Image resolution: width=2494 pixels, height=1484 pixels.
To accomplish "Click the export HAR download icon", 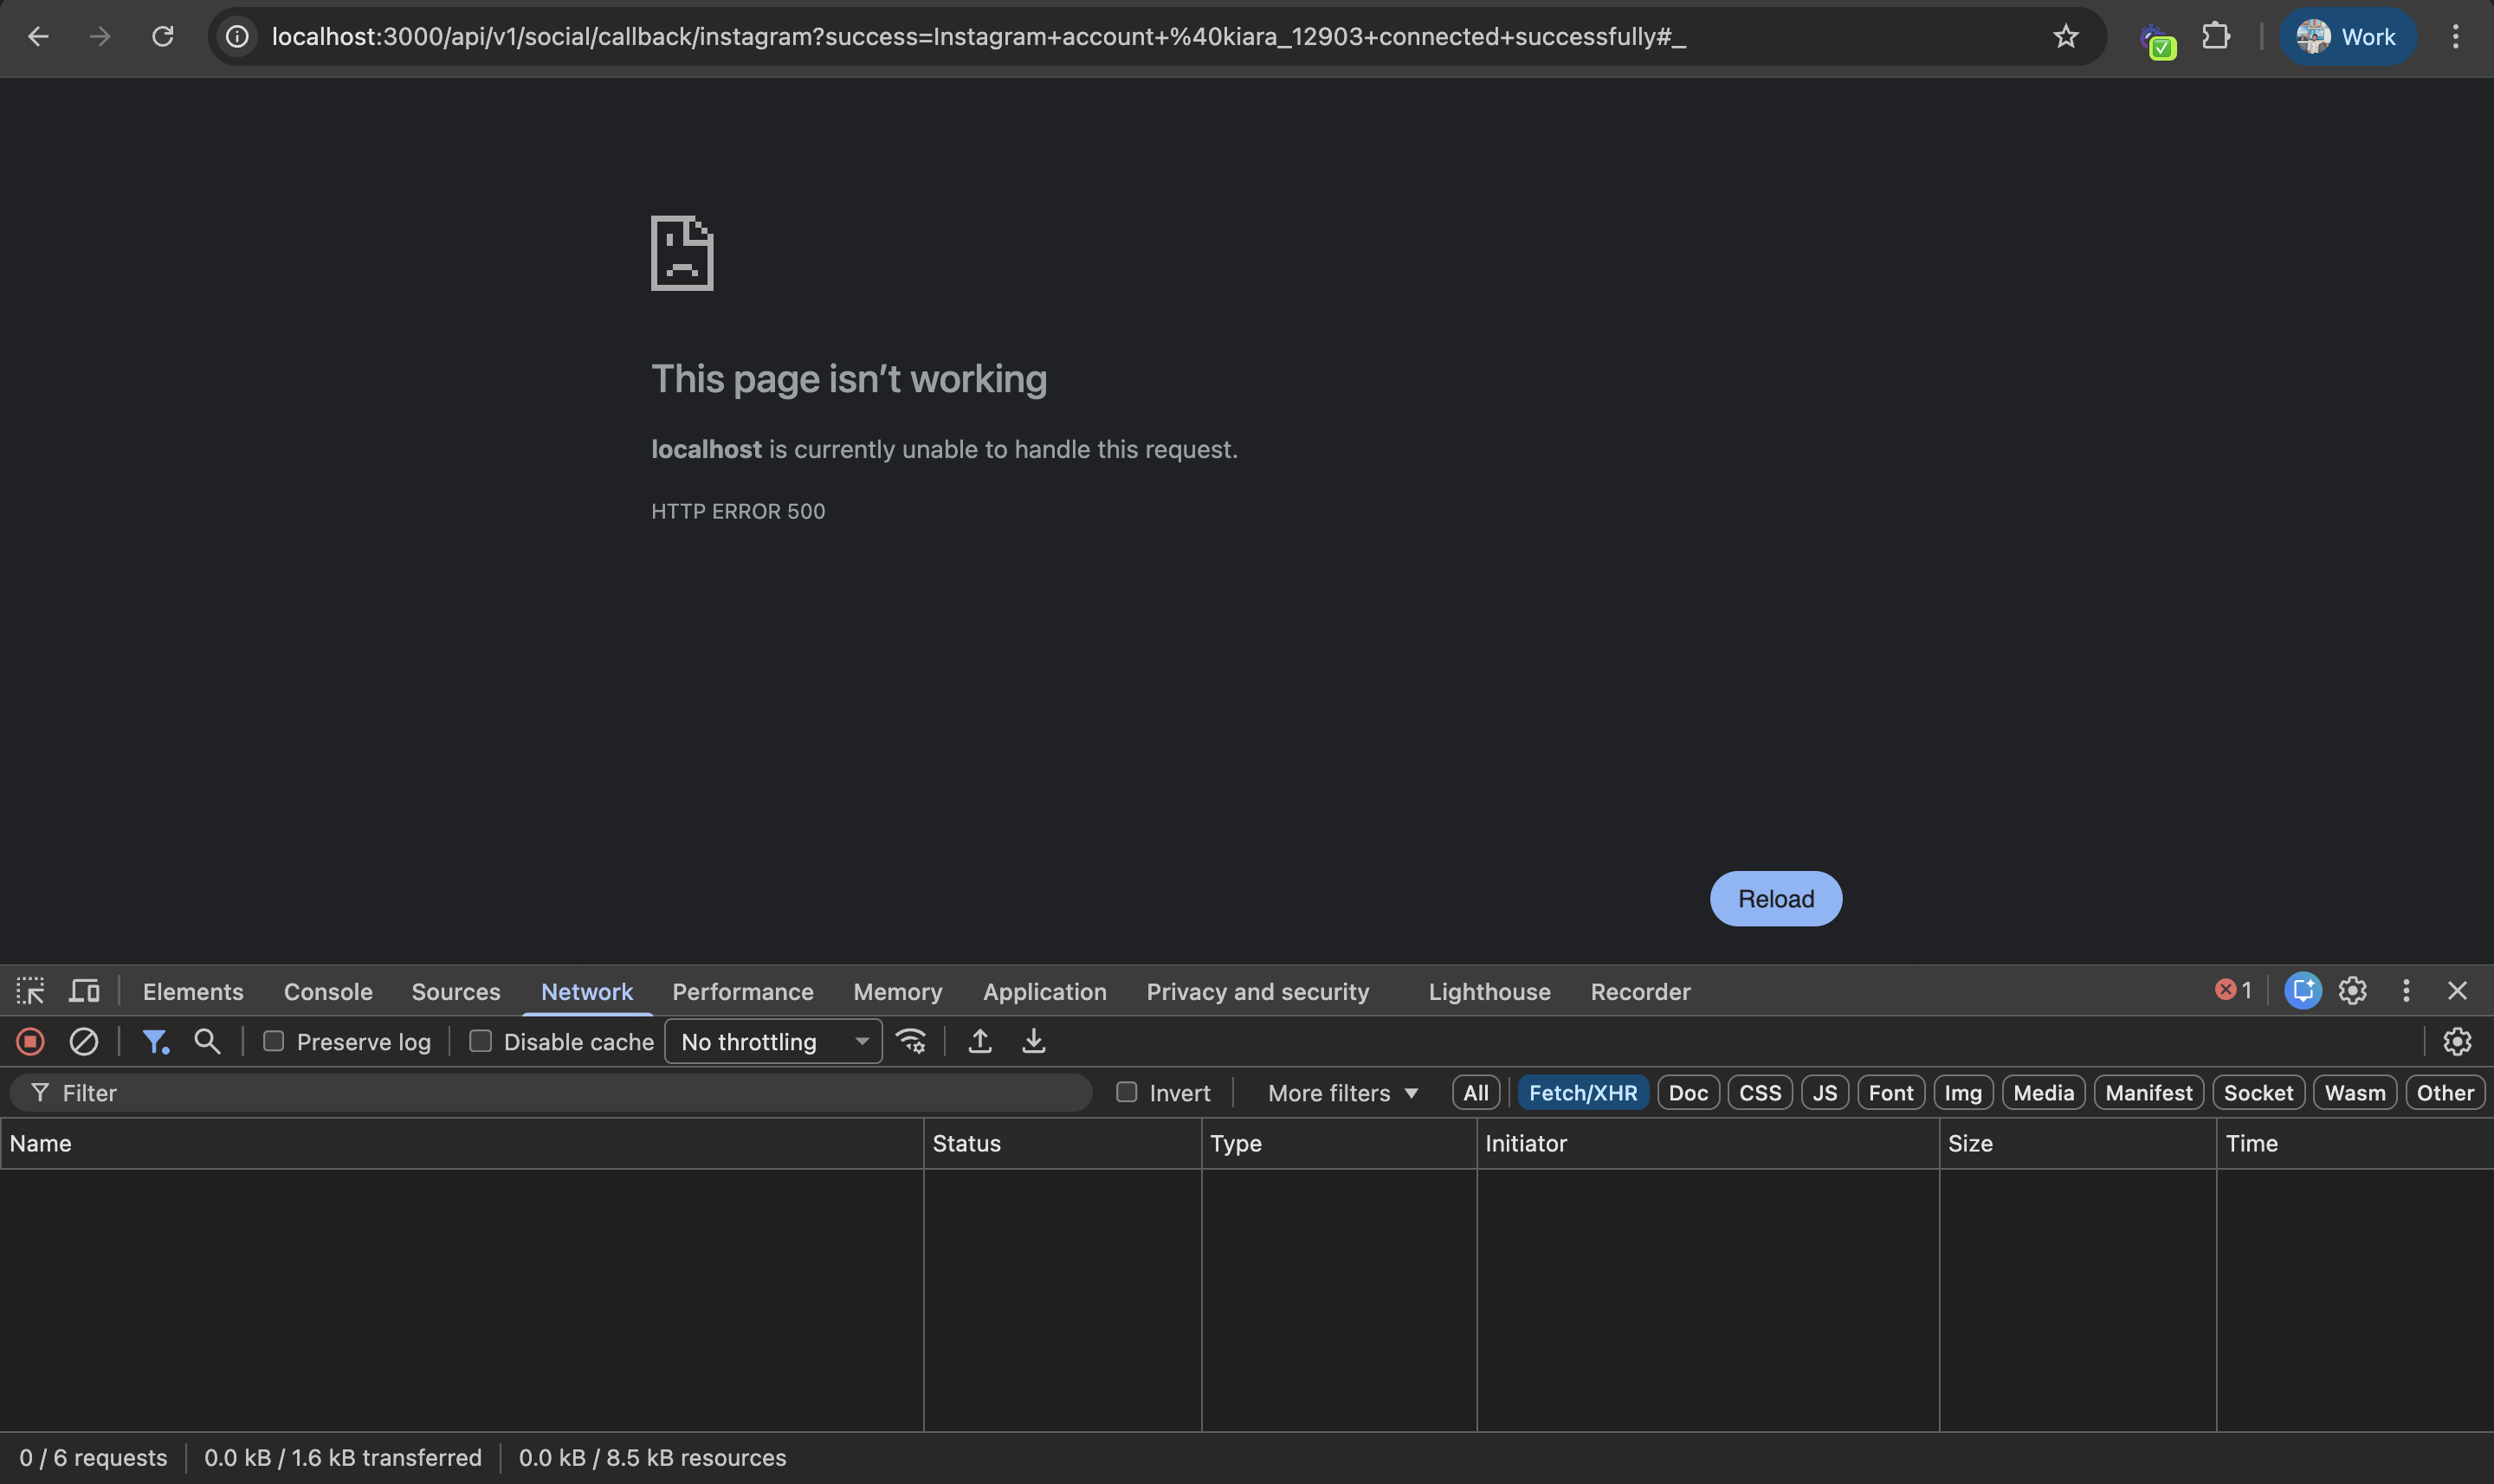I will [1033, 1041].
